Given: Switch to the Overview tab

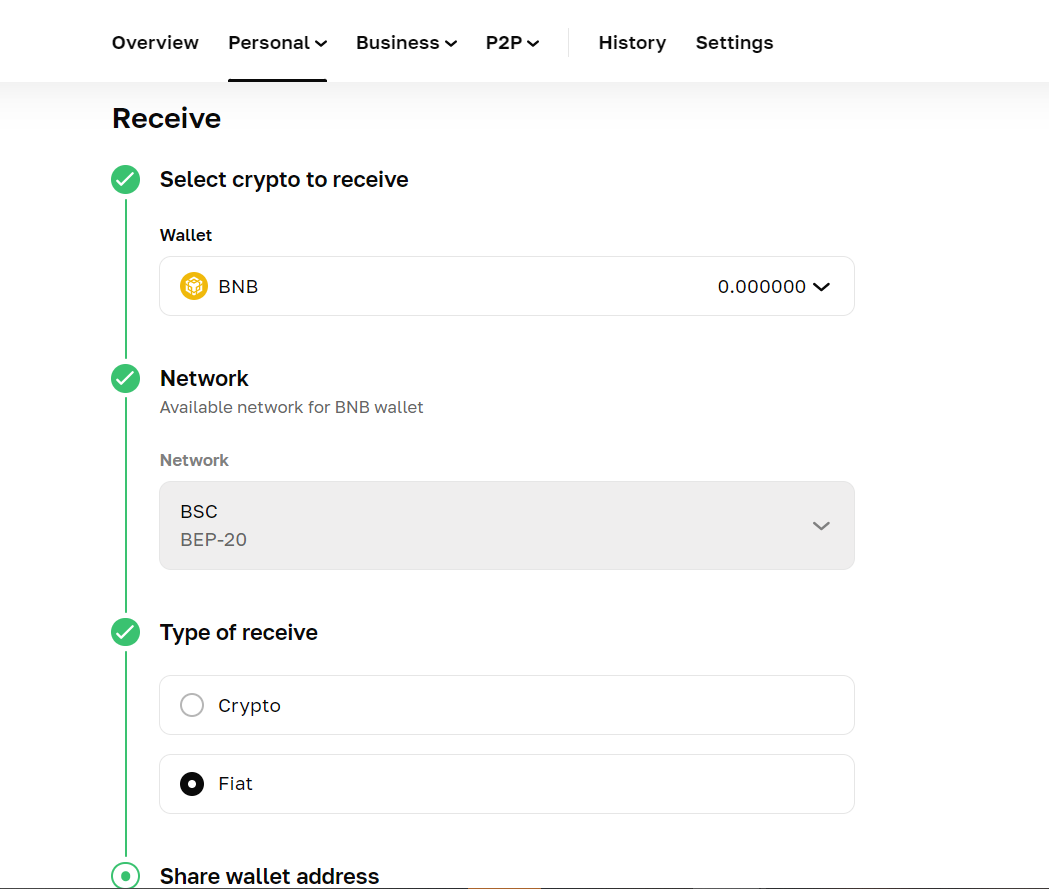Looking at the screenshot, I should [154, 42].
